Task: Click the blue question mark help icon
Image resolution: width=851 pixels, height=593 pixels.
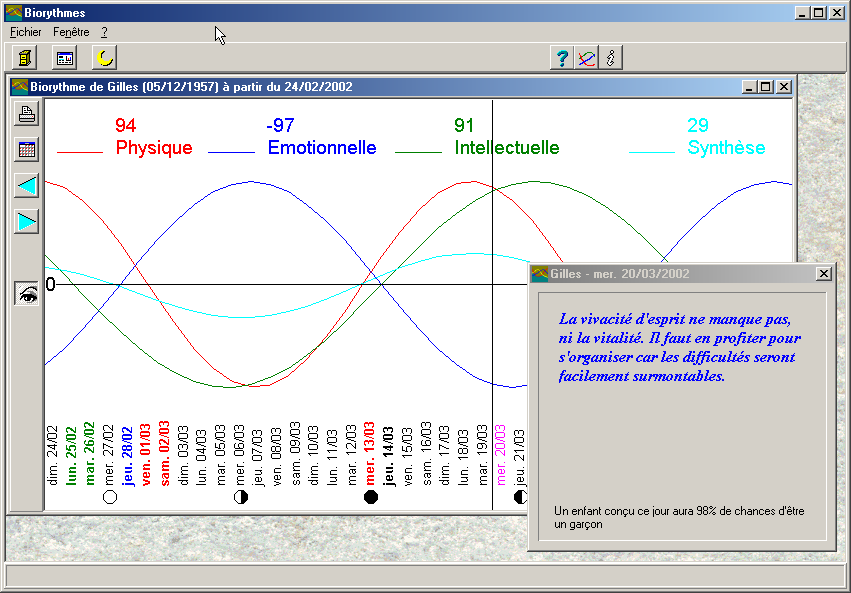Action: pos(562,58)
